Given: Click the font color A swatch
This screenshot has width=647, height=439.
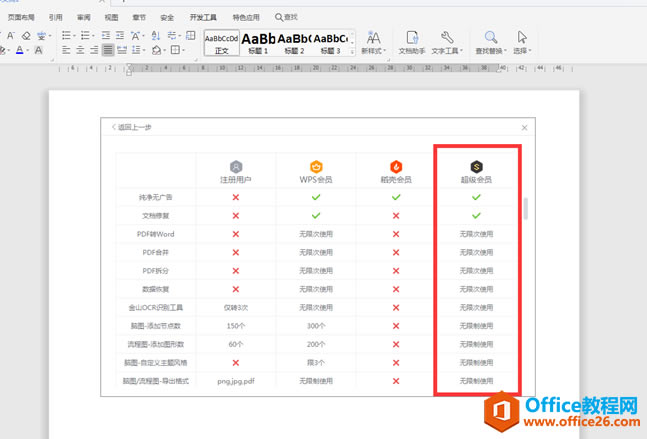Looking at the screenshot, I should click(20, 50).
